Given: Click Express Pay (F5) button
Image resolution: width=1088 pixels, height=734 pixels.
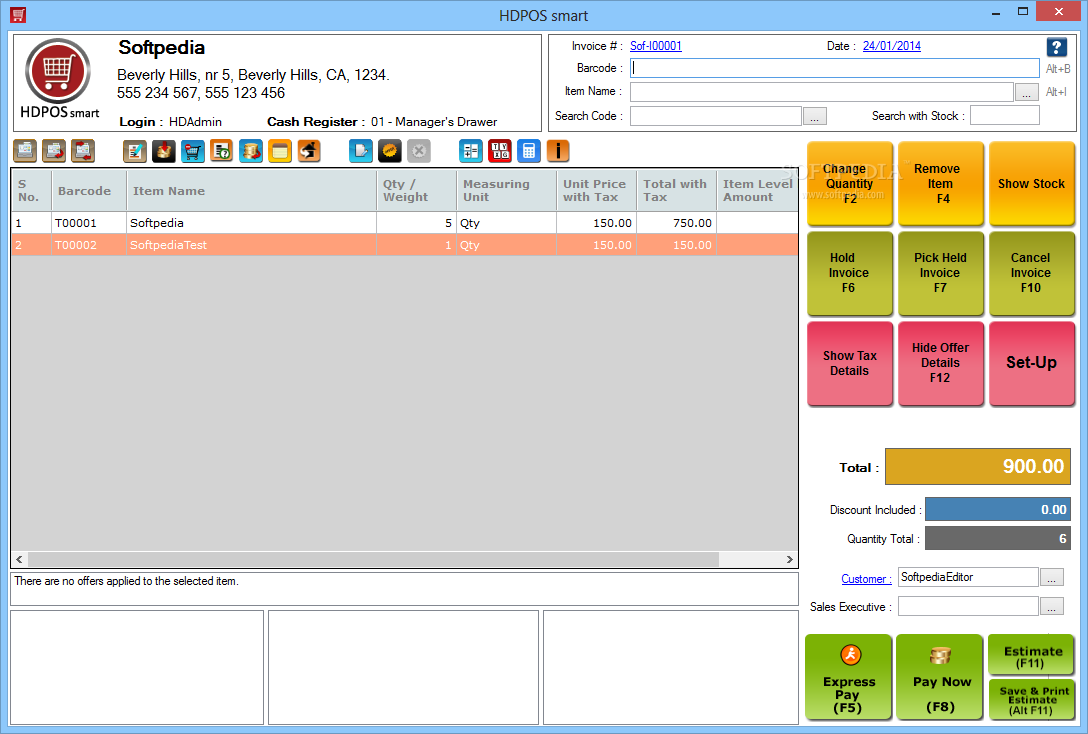Looking at the screenshot, I should coord(849,677).
